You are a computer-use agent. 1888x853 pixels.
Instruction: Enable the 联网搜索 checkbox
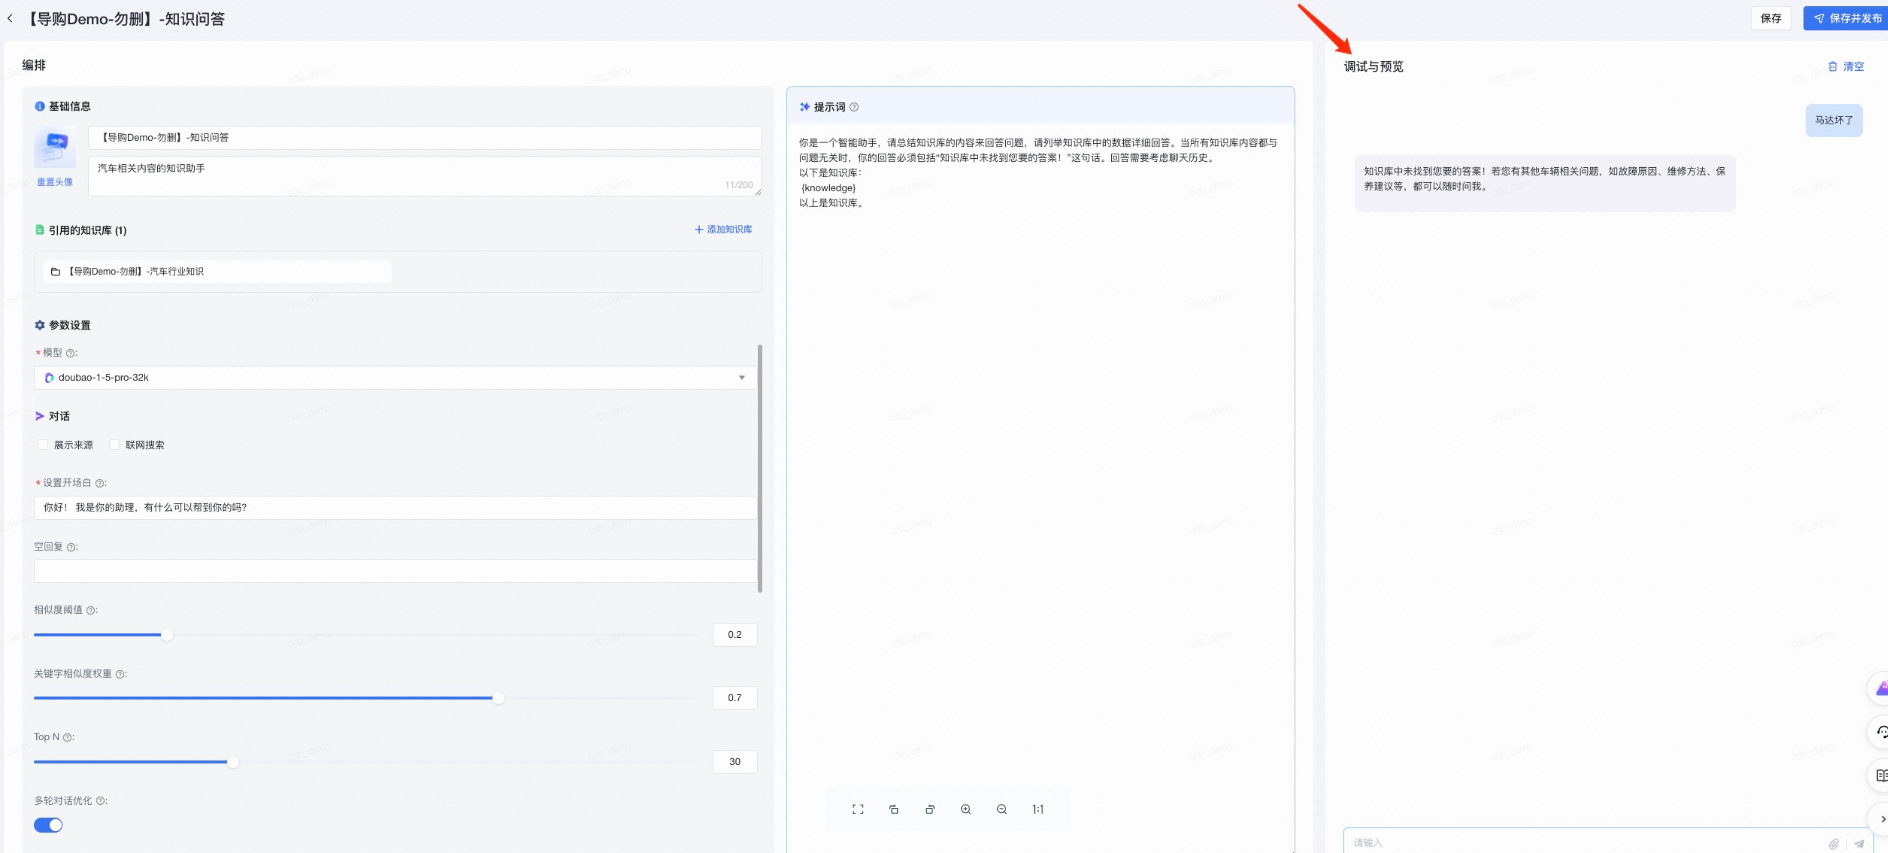click(x=114, y=445)
